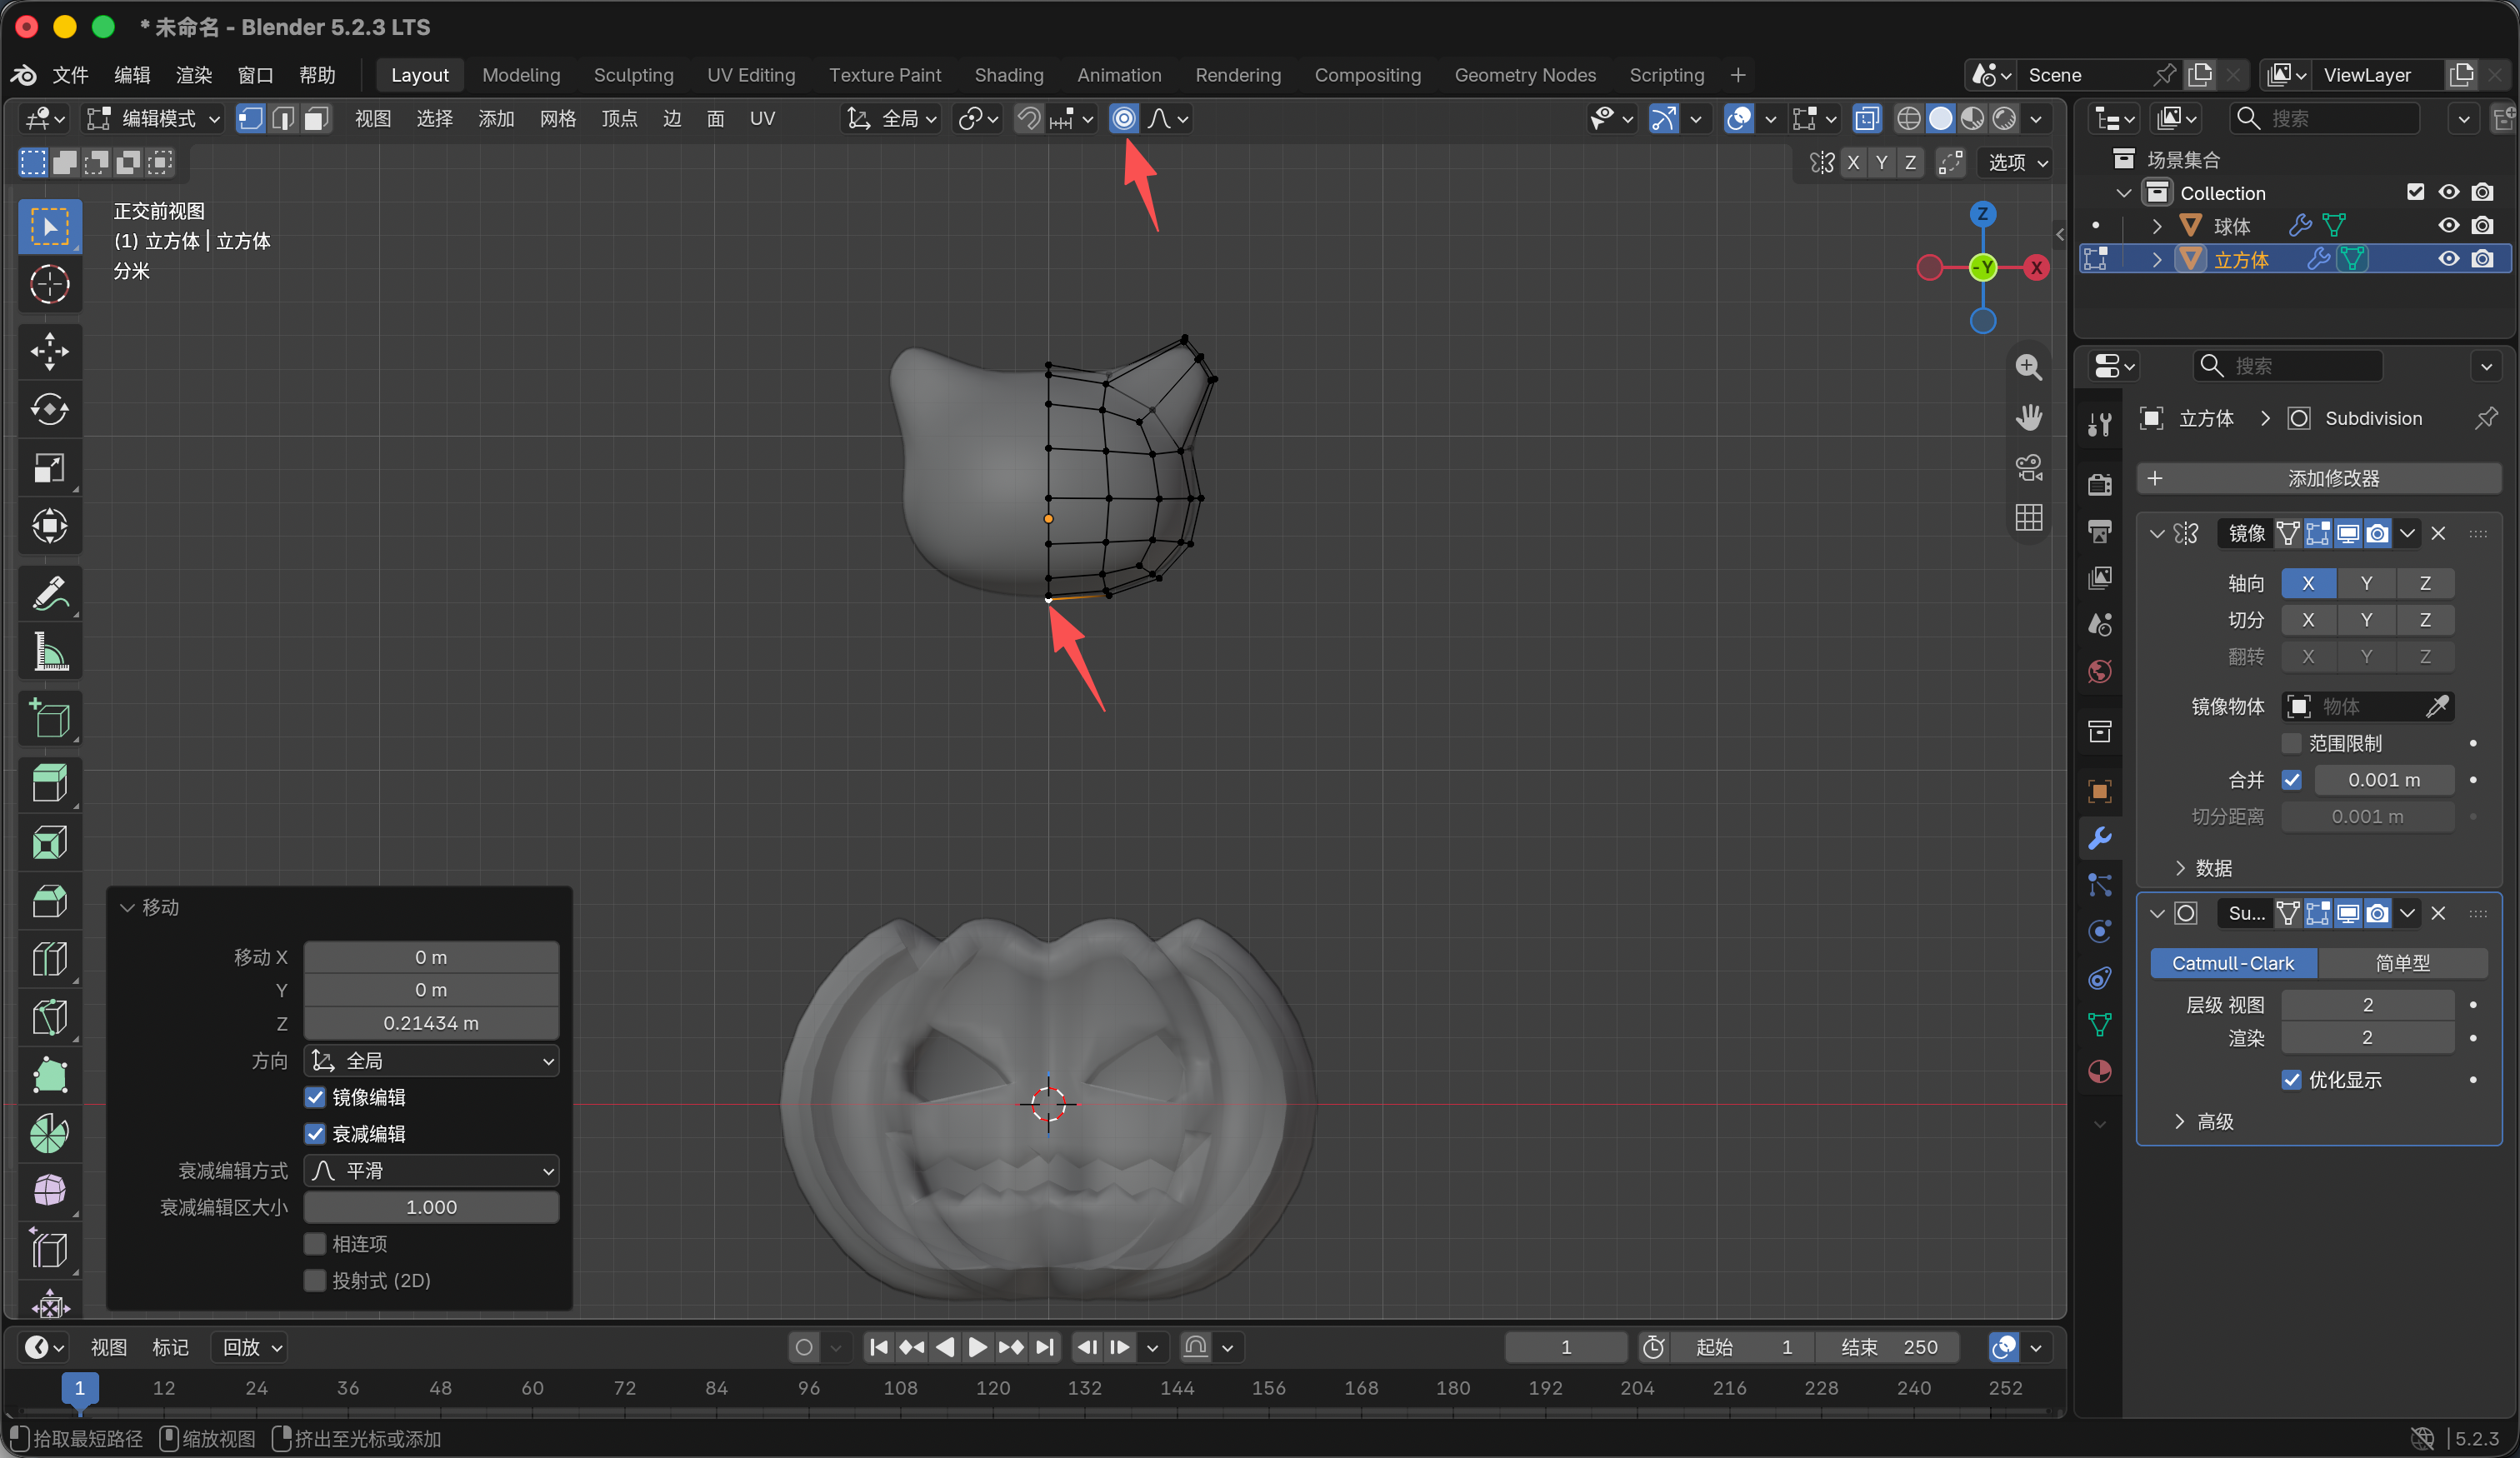The height and width of the screenshot is (1458, 2520).
Task: Uncheck 衰减编辑 checkbox
Action: 315,1134
